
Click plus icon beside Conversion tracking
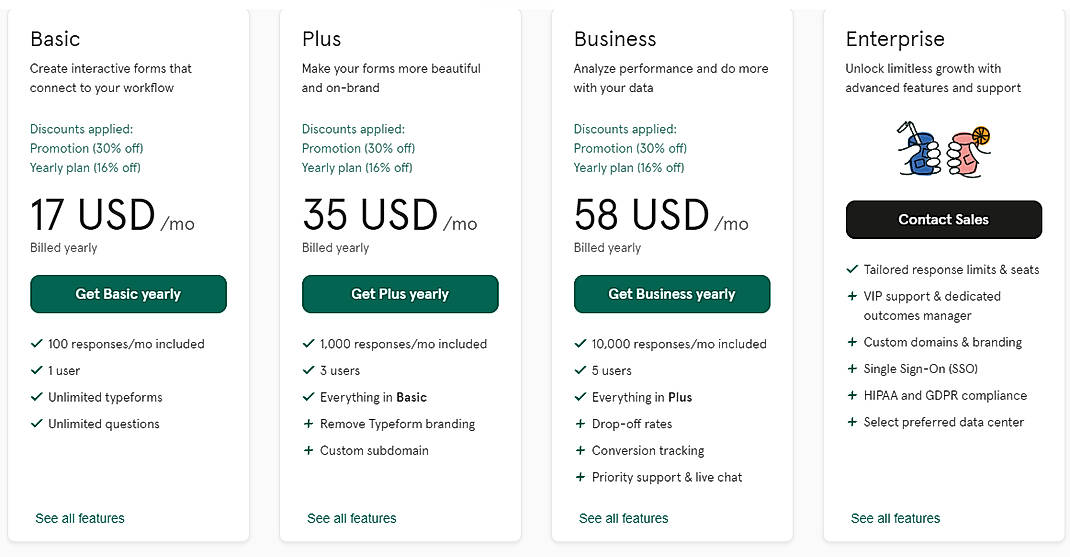(x=581, y=451)
